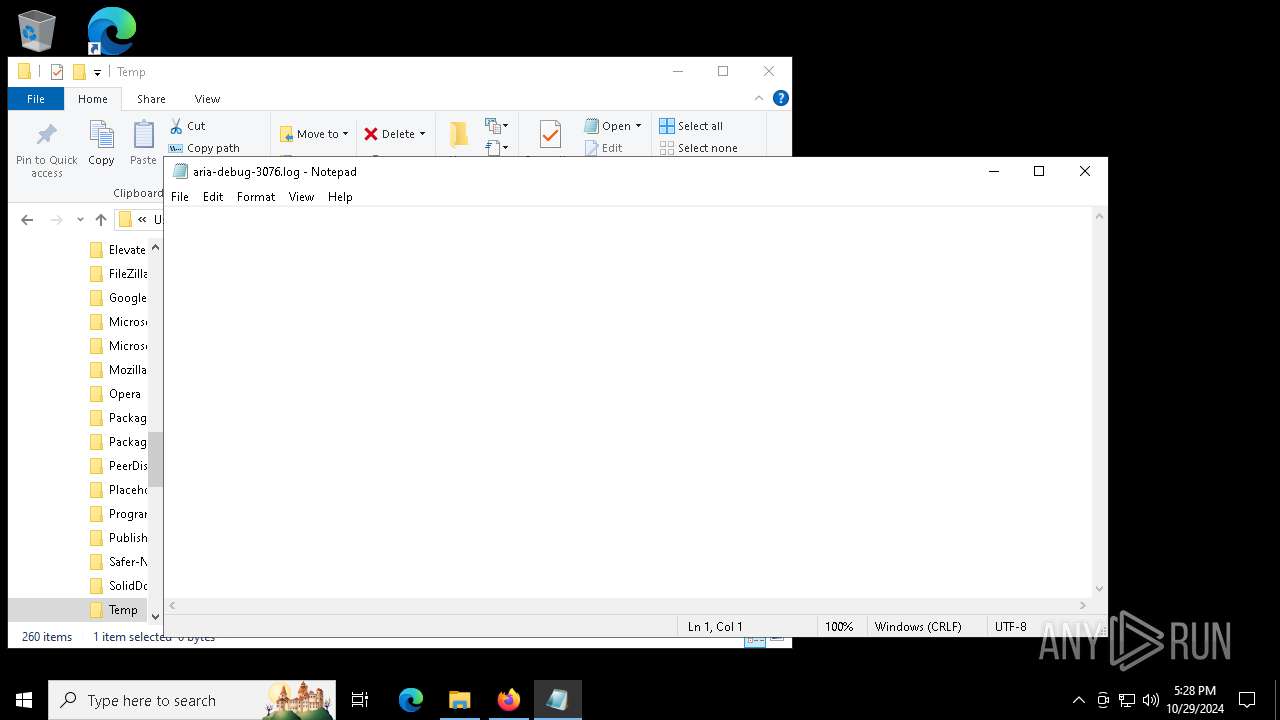Select the Safer-N folder in tree

118,562
